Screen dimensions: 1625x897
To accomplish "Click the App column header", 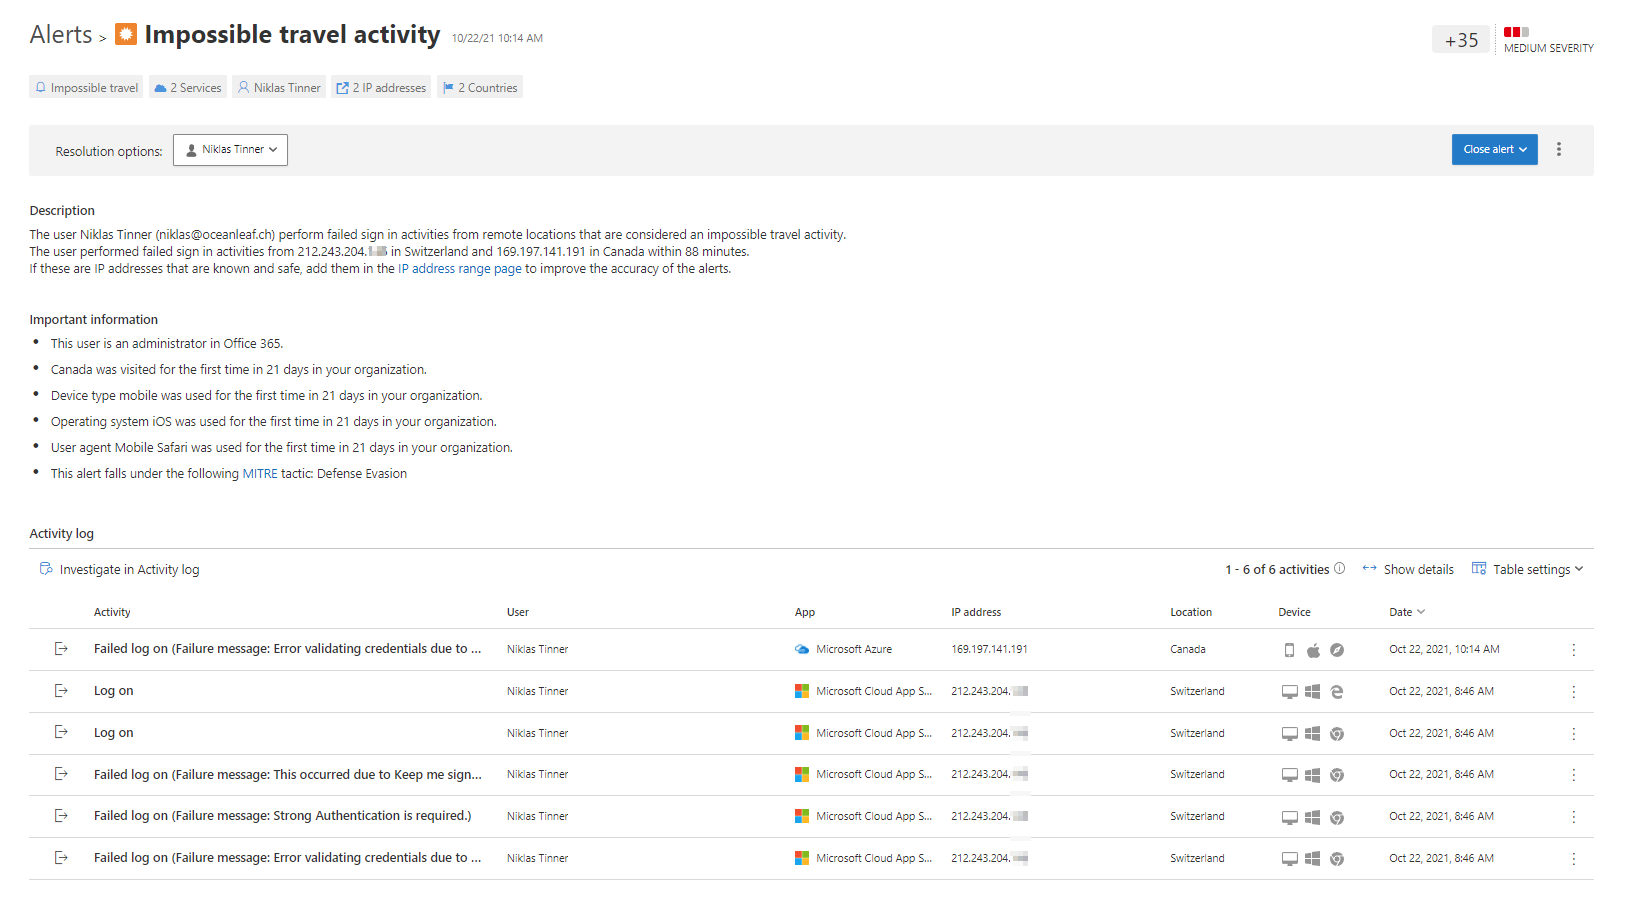I will pyautogui.click(x=805, y=612).
